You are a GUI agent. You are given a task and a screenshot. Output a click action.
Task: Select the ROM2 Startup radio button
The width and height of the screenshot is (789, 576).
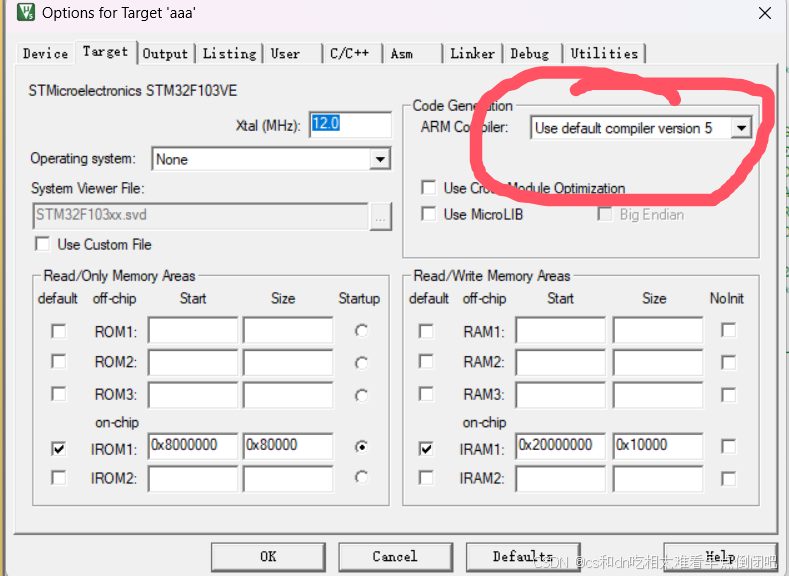tap(361, 363)
